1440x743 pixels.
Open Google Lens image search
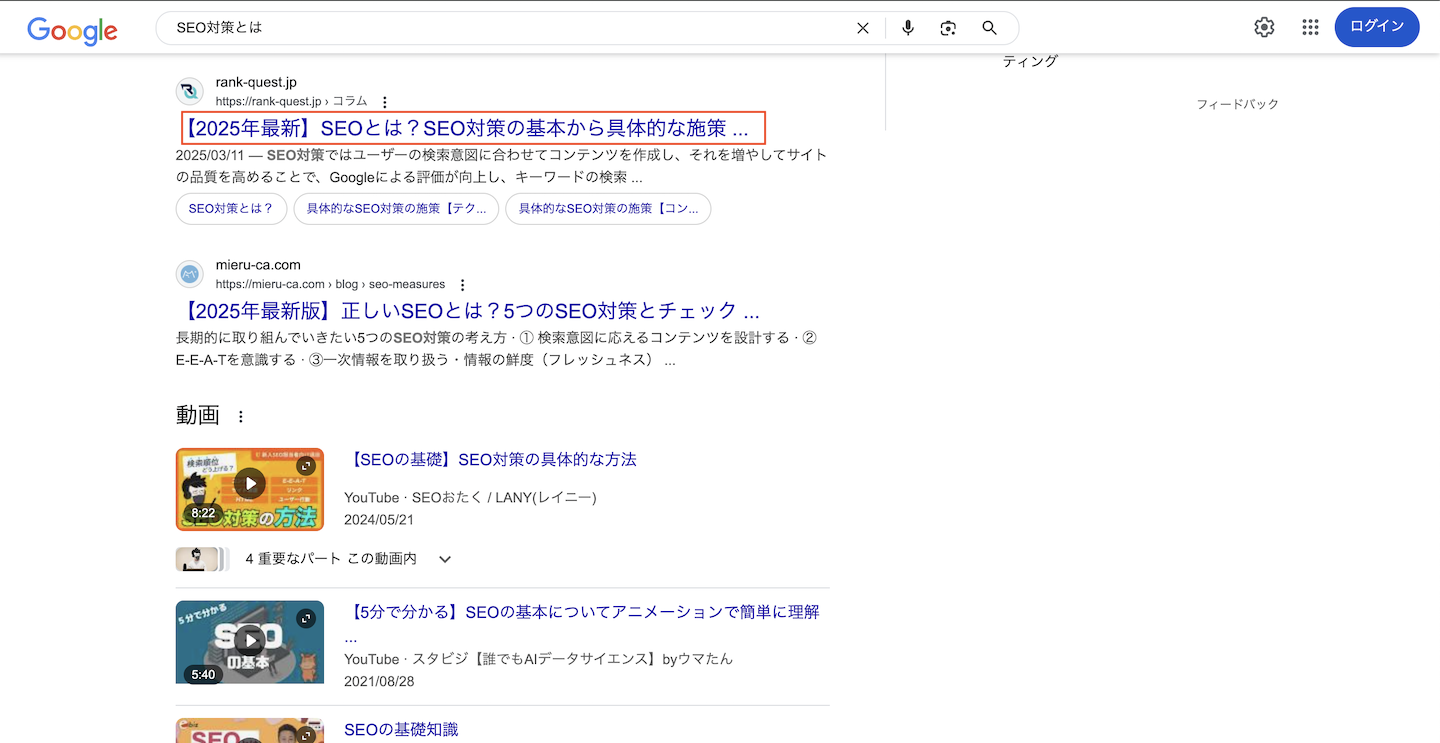coord(948,28)
